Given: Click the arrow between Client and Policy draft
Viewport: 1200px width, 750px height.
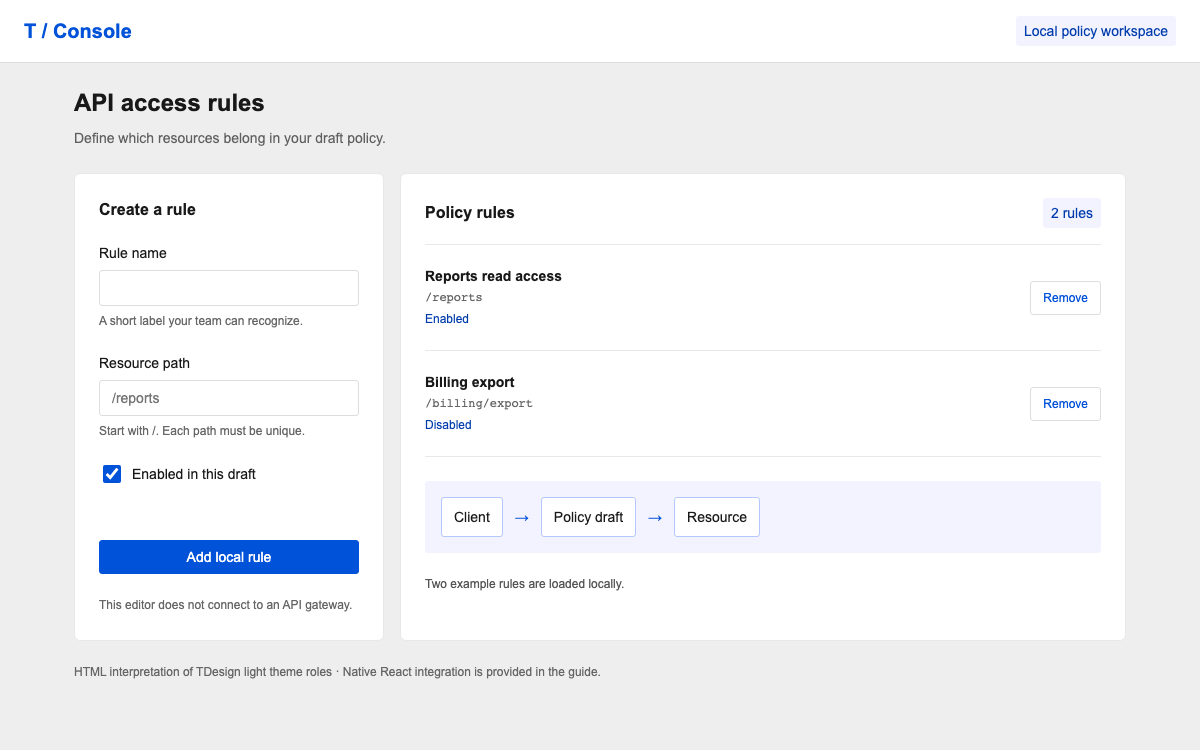Looking at the screenshot, I should tap(522, 518).
